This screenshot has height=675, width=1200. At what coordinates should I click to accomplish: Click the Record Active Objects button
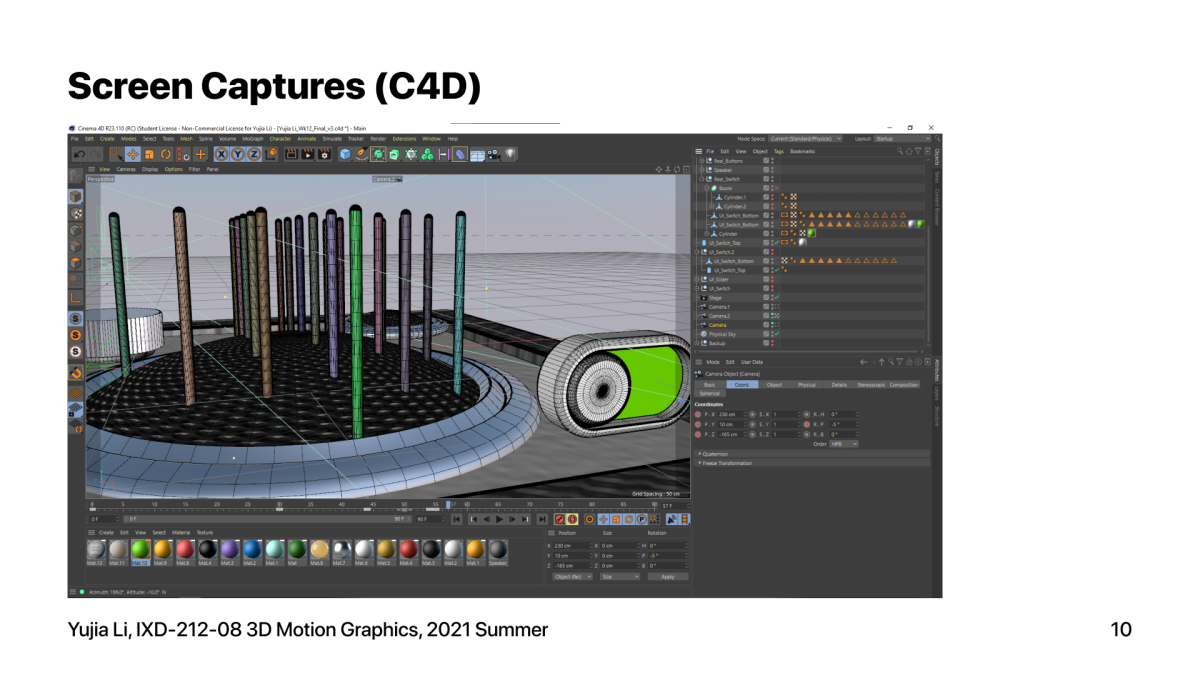pos(559,519)
